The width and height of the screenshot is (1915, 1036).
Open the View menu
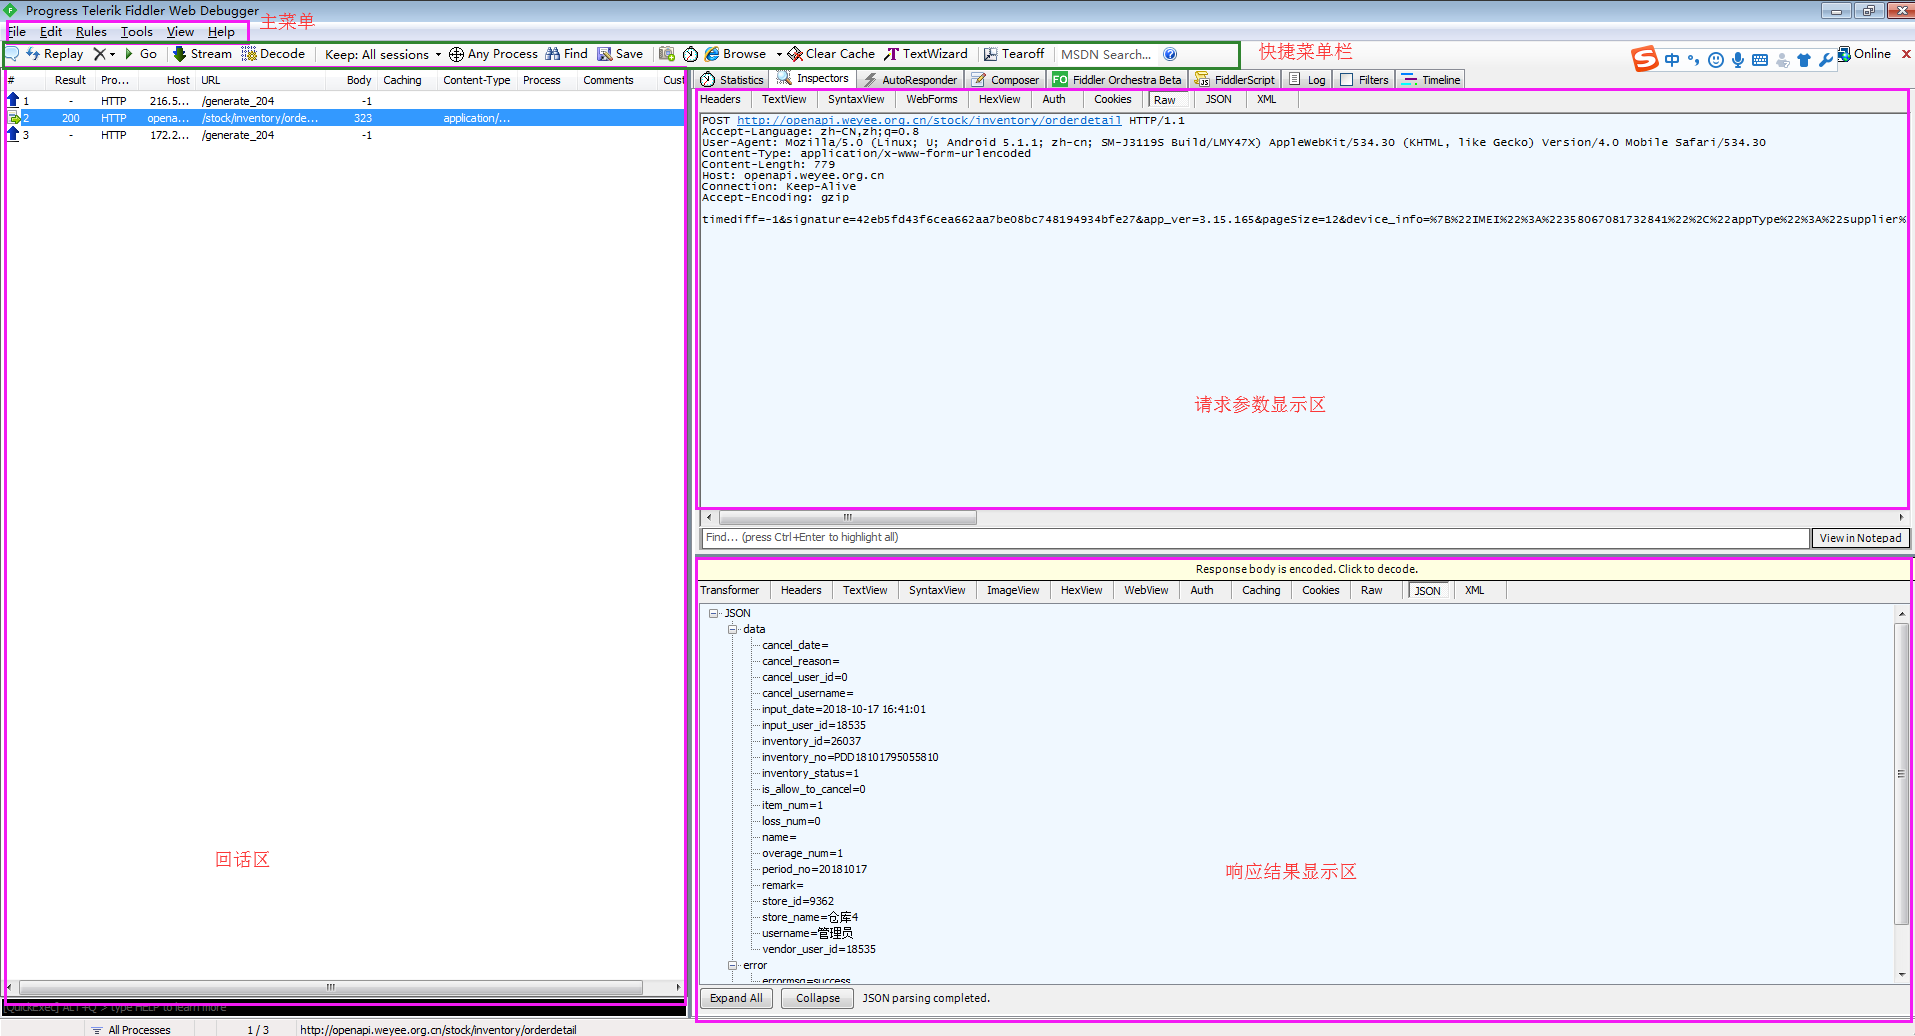tap(180, 32)
